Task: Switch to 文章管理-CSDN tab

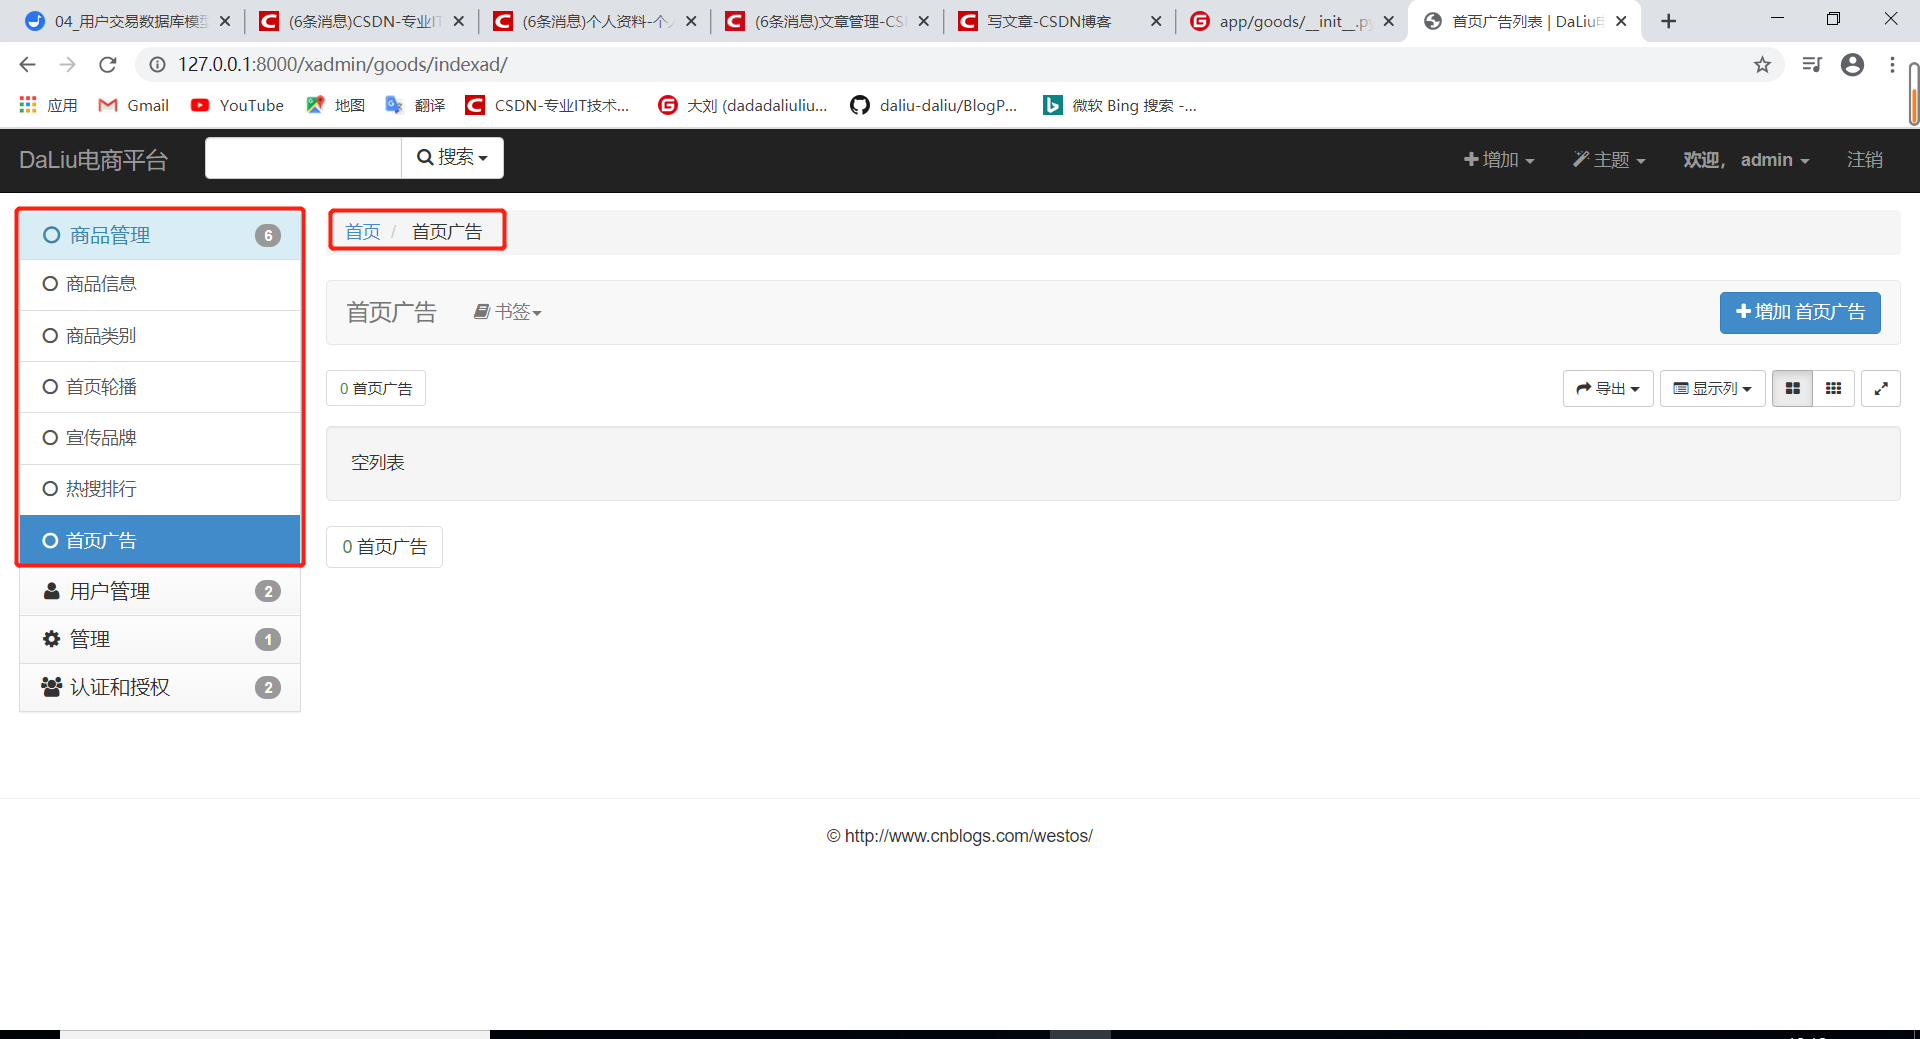Action: [828, 21]
